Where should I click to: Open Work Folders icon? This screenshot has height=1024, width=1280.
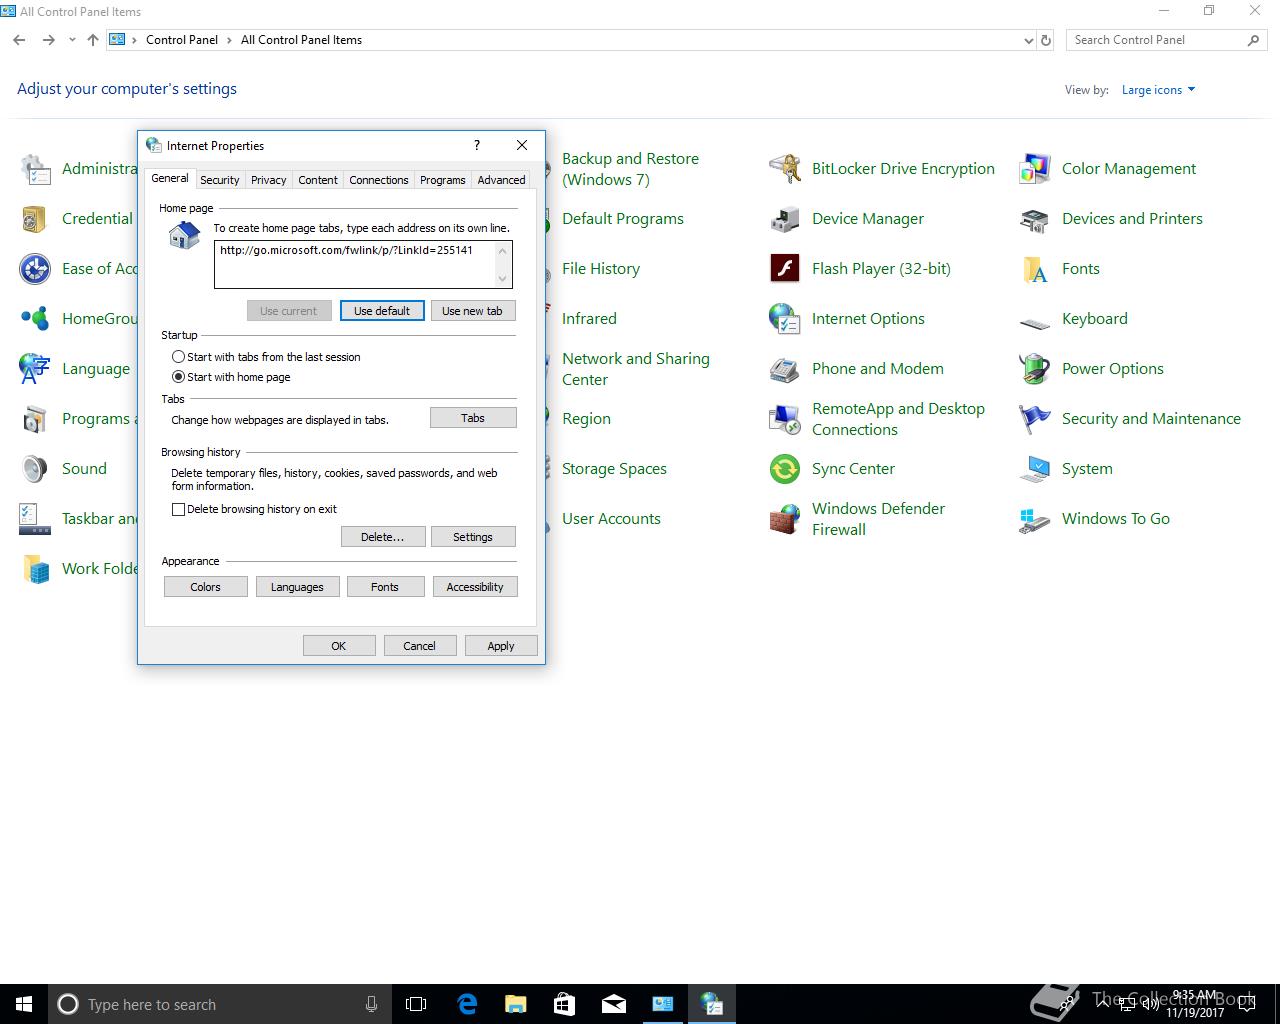coord(35,569)
